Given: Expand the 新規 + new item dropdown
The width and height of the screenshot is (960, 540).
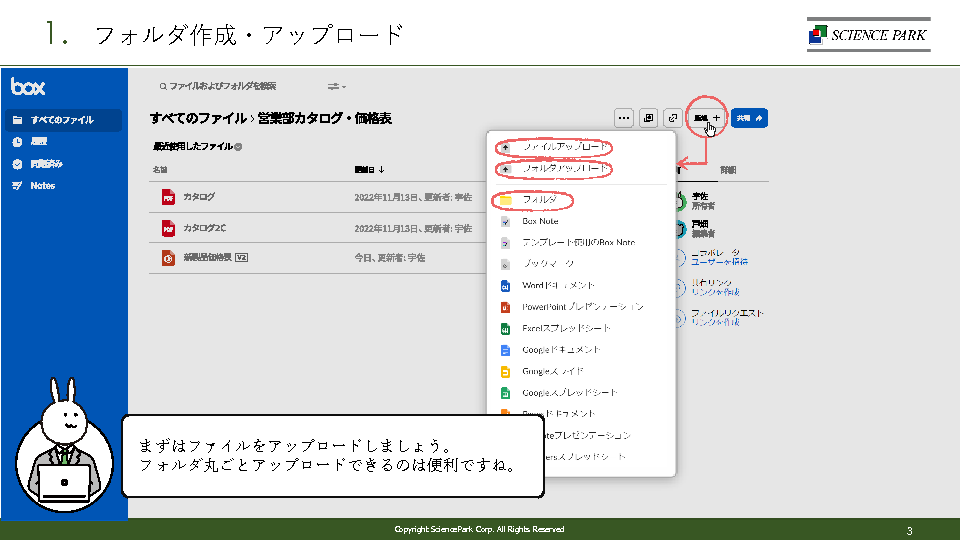Looking at the screenshot, I should tap(708, 118).
